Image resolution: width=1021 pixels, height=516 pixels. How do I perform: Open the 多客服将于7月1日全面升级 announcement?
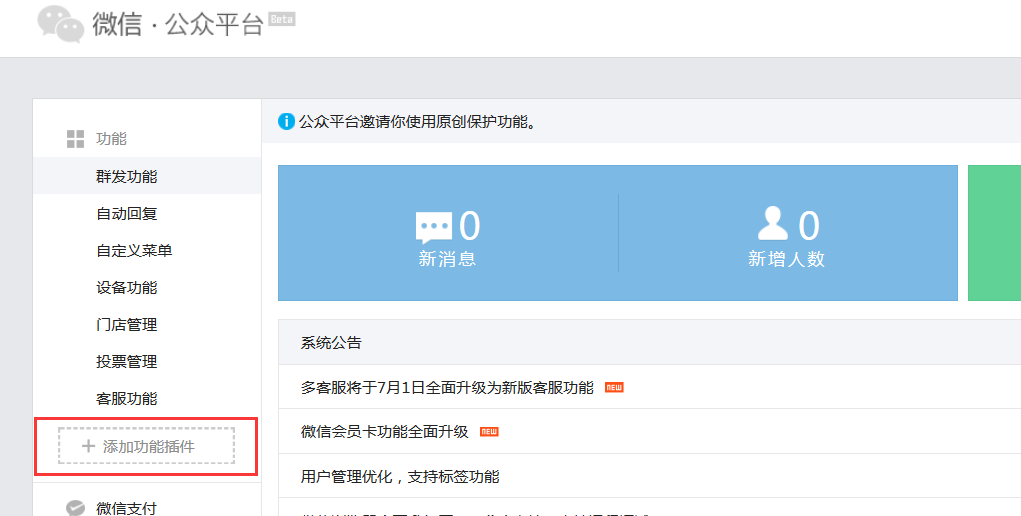[x=447, y=388]
